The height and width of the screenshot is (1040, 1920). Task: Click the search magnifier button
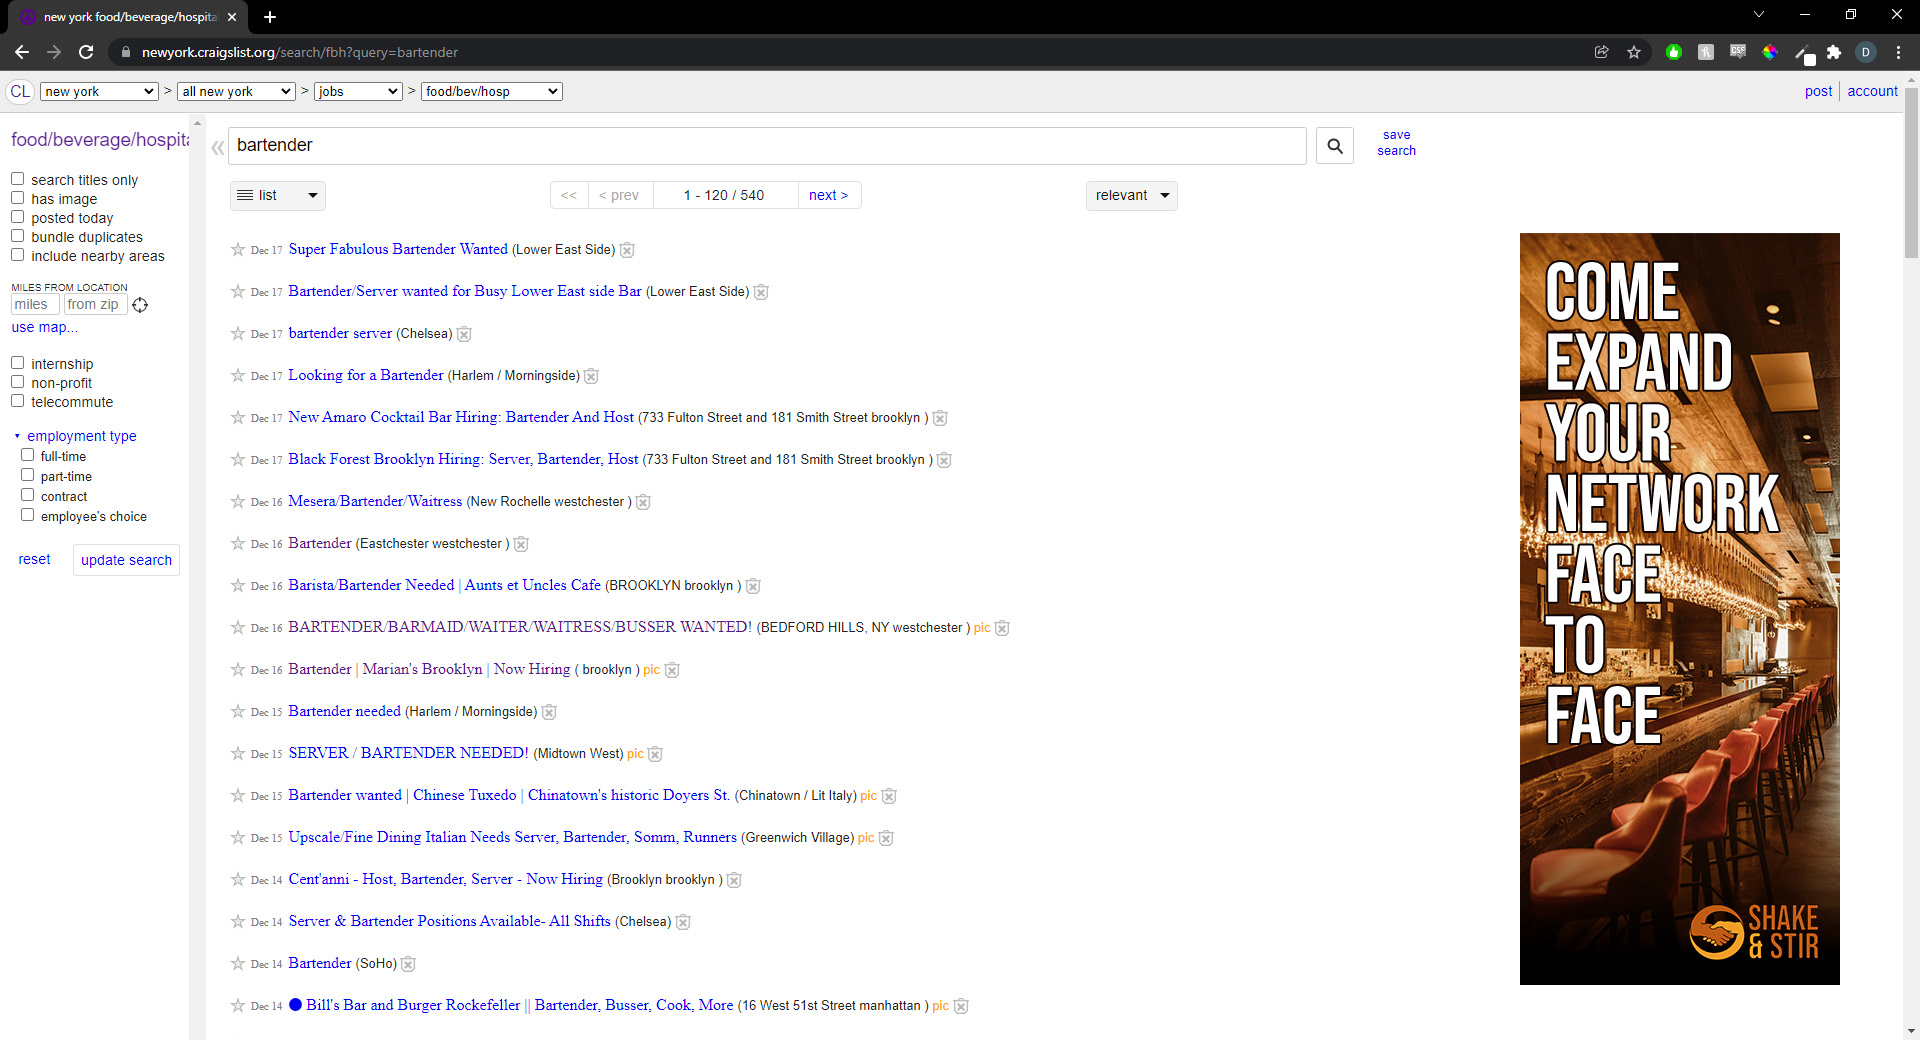1334,146
